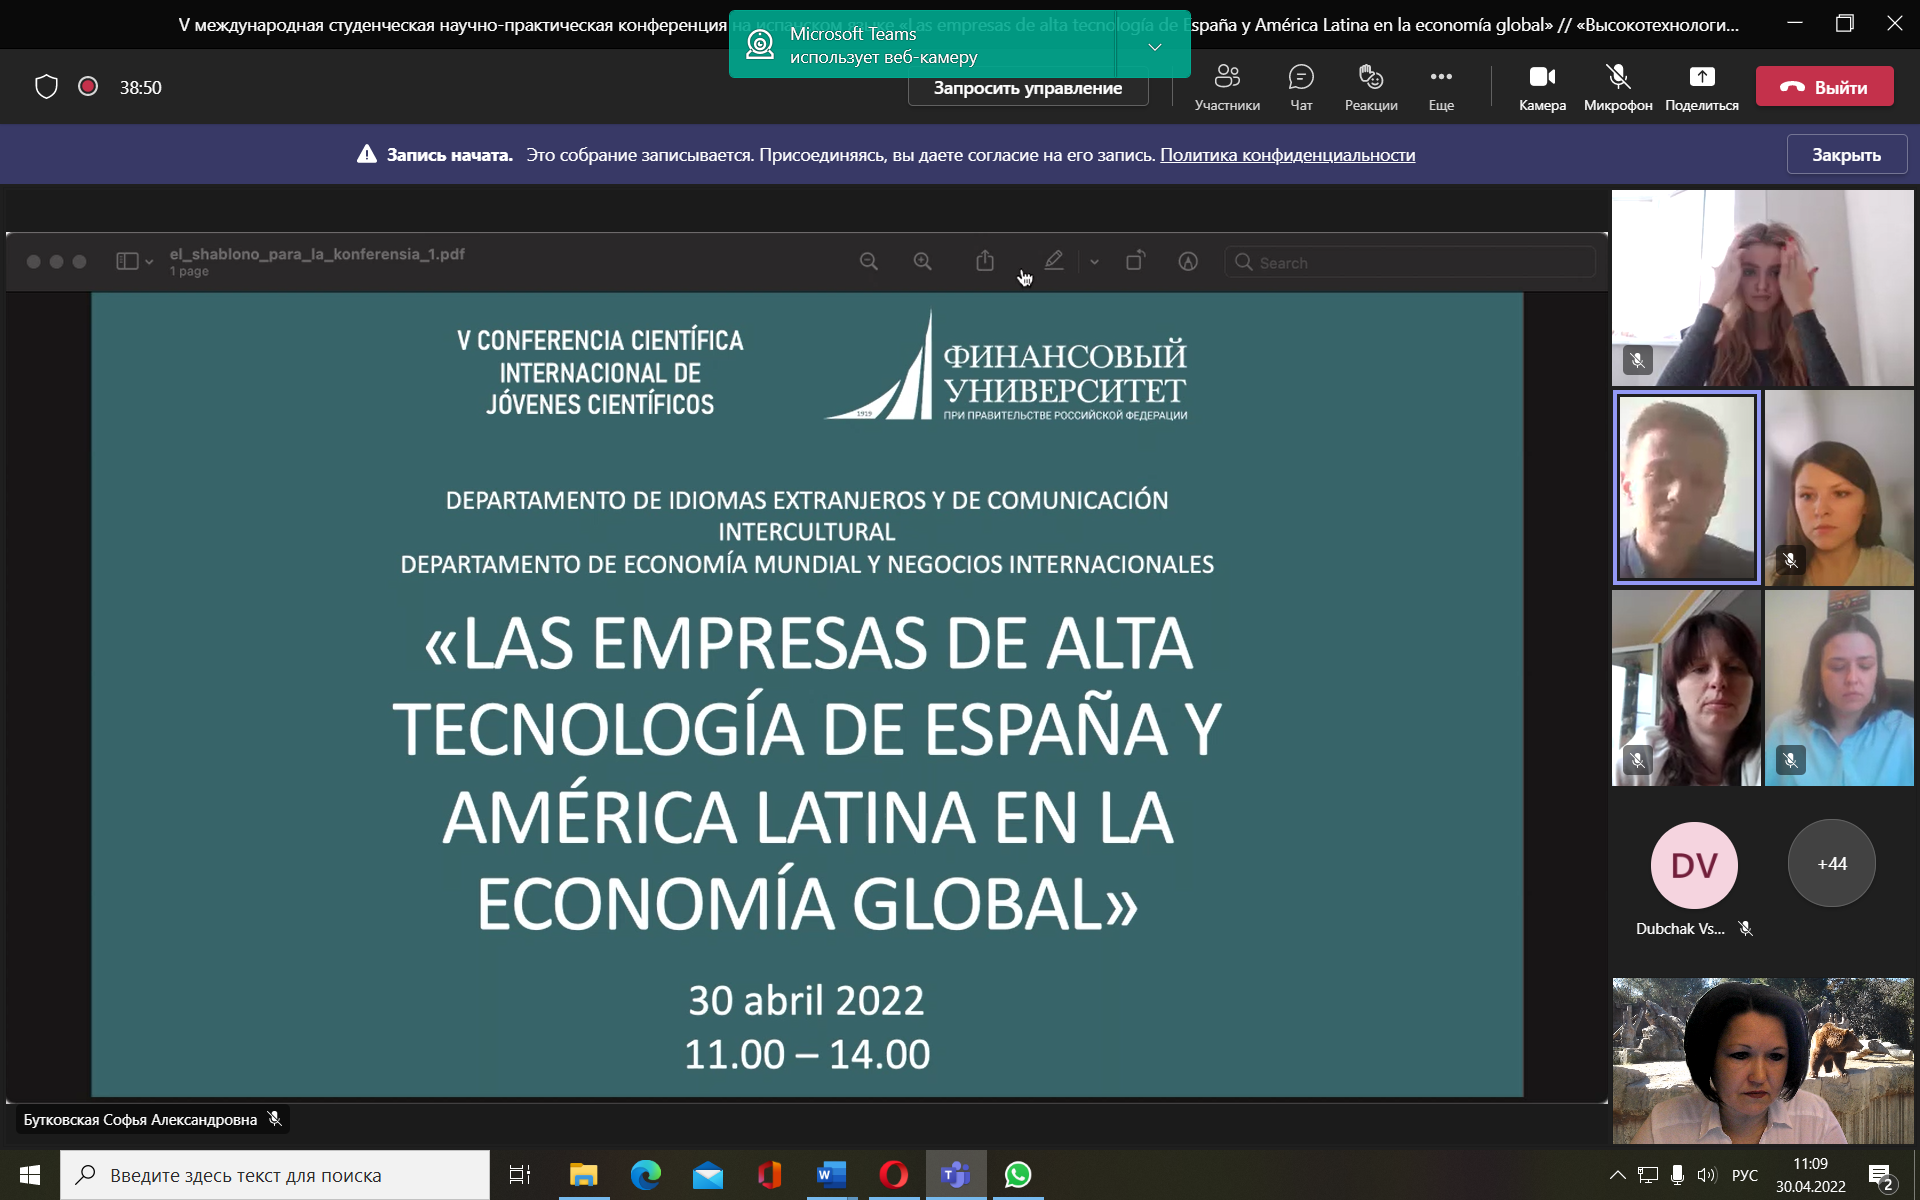
Task: Select the highlighted speaker video tile
Action: click(1686, 487)
